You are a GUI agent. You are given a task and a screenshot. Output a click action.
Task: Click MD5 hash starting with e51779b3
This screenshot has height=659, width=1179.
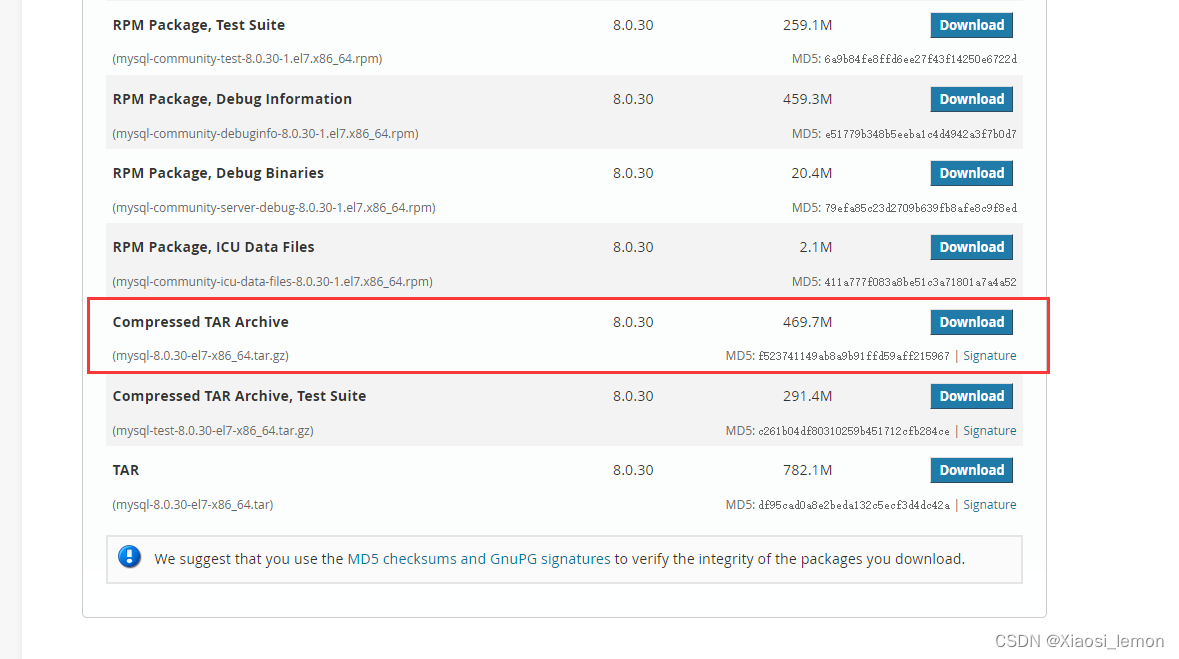click(920, 134)
